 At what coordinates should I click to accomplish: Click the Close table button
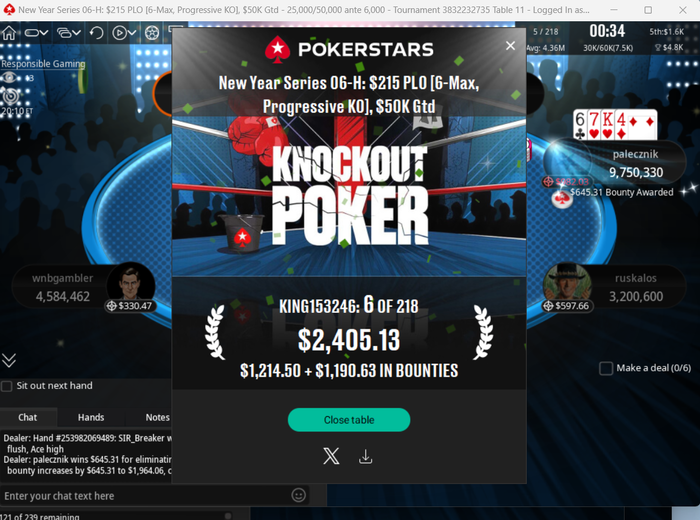tap(349, 420)
